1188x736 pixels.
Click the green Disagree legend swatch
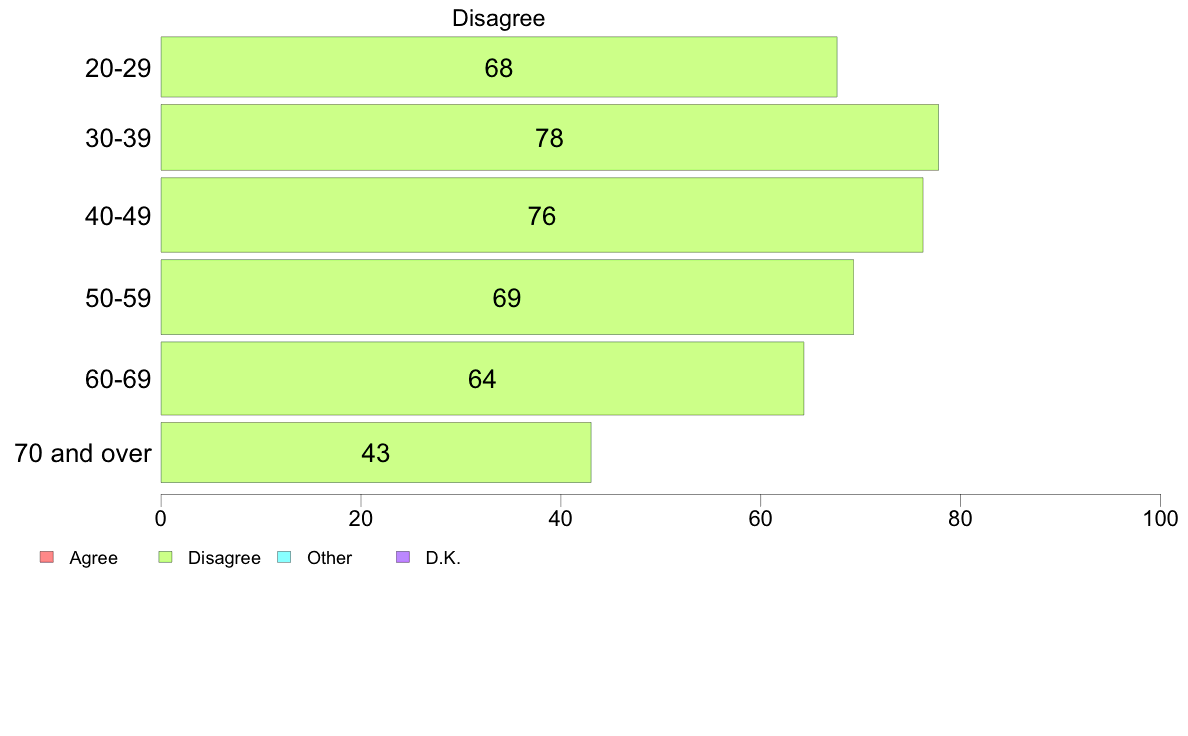coord(165,557)
